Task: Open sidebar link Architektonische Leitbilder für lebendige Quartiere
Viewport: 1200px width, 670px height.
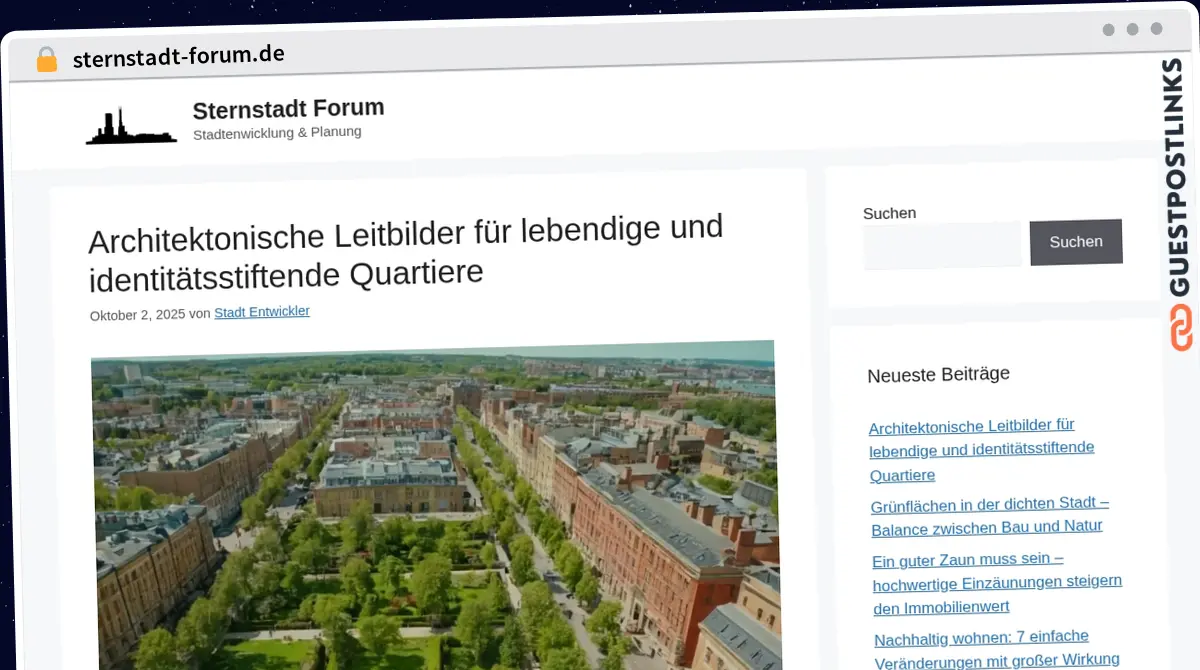Action: [x=980, y=450]
